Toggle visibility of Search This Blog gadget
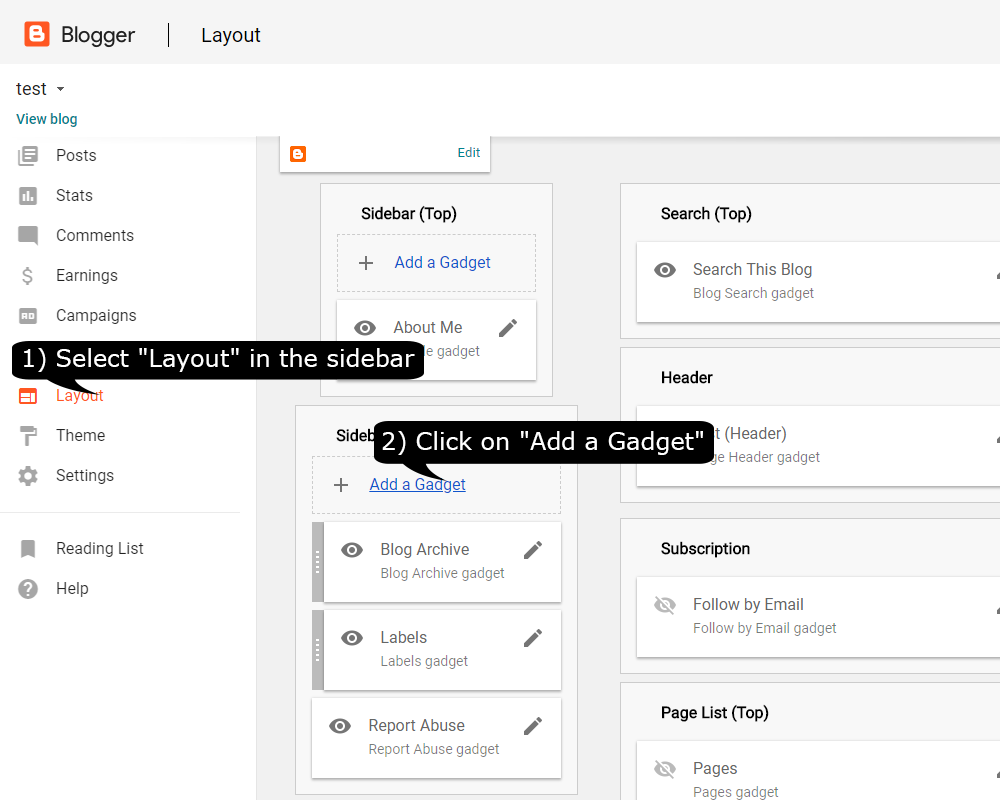The height and width of the screenshot is (800, 1000). coord(665,270)
